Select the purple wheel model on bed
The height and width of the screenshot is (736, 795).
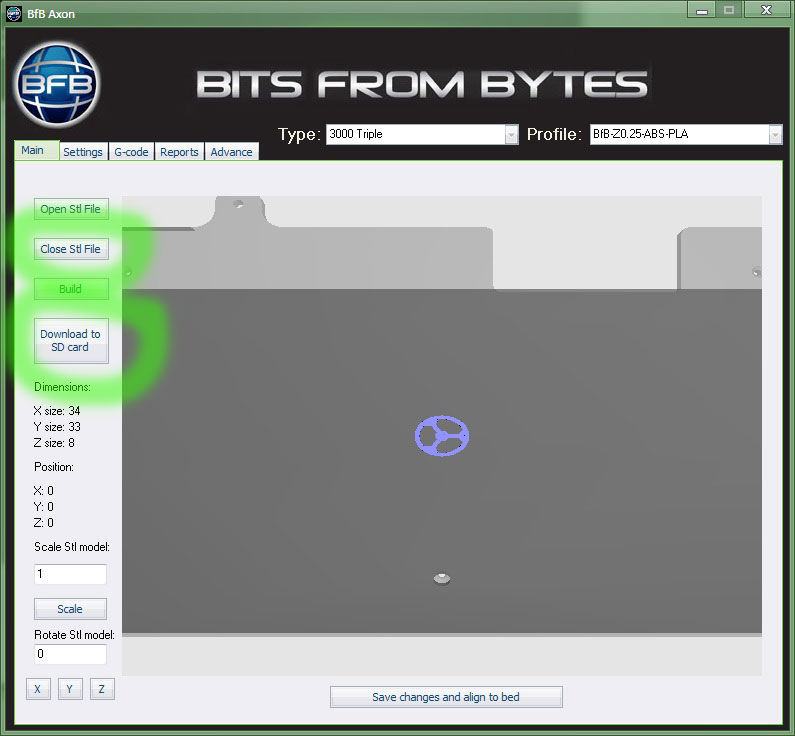click(x=442, y=436)
